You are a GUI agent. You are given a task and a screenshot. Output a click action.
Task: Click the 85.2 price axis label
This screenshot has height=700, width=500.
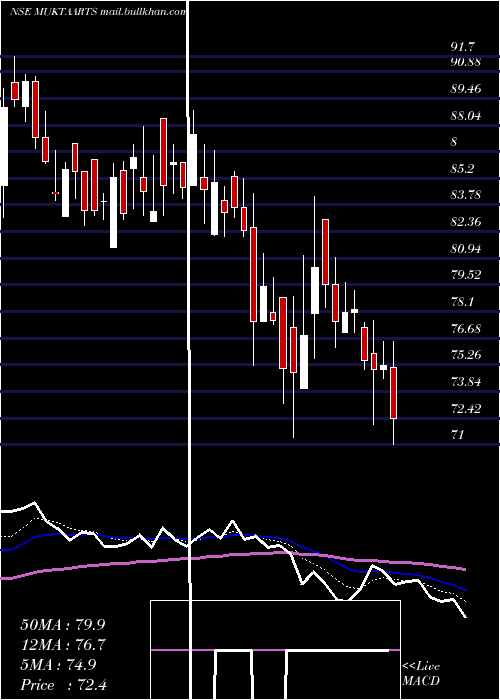point(462,169)
